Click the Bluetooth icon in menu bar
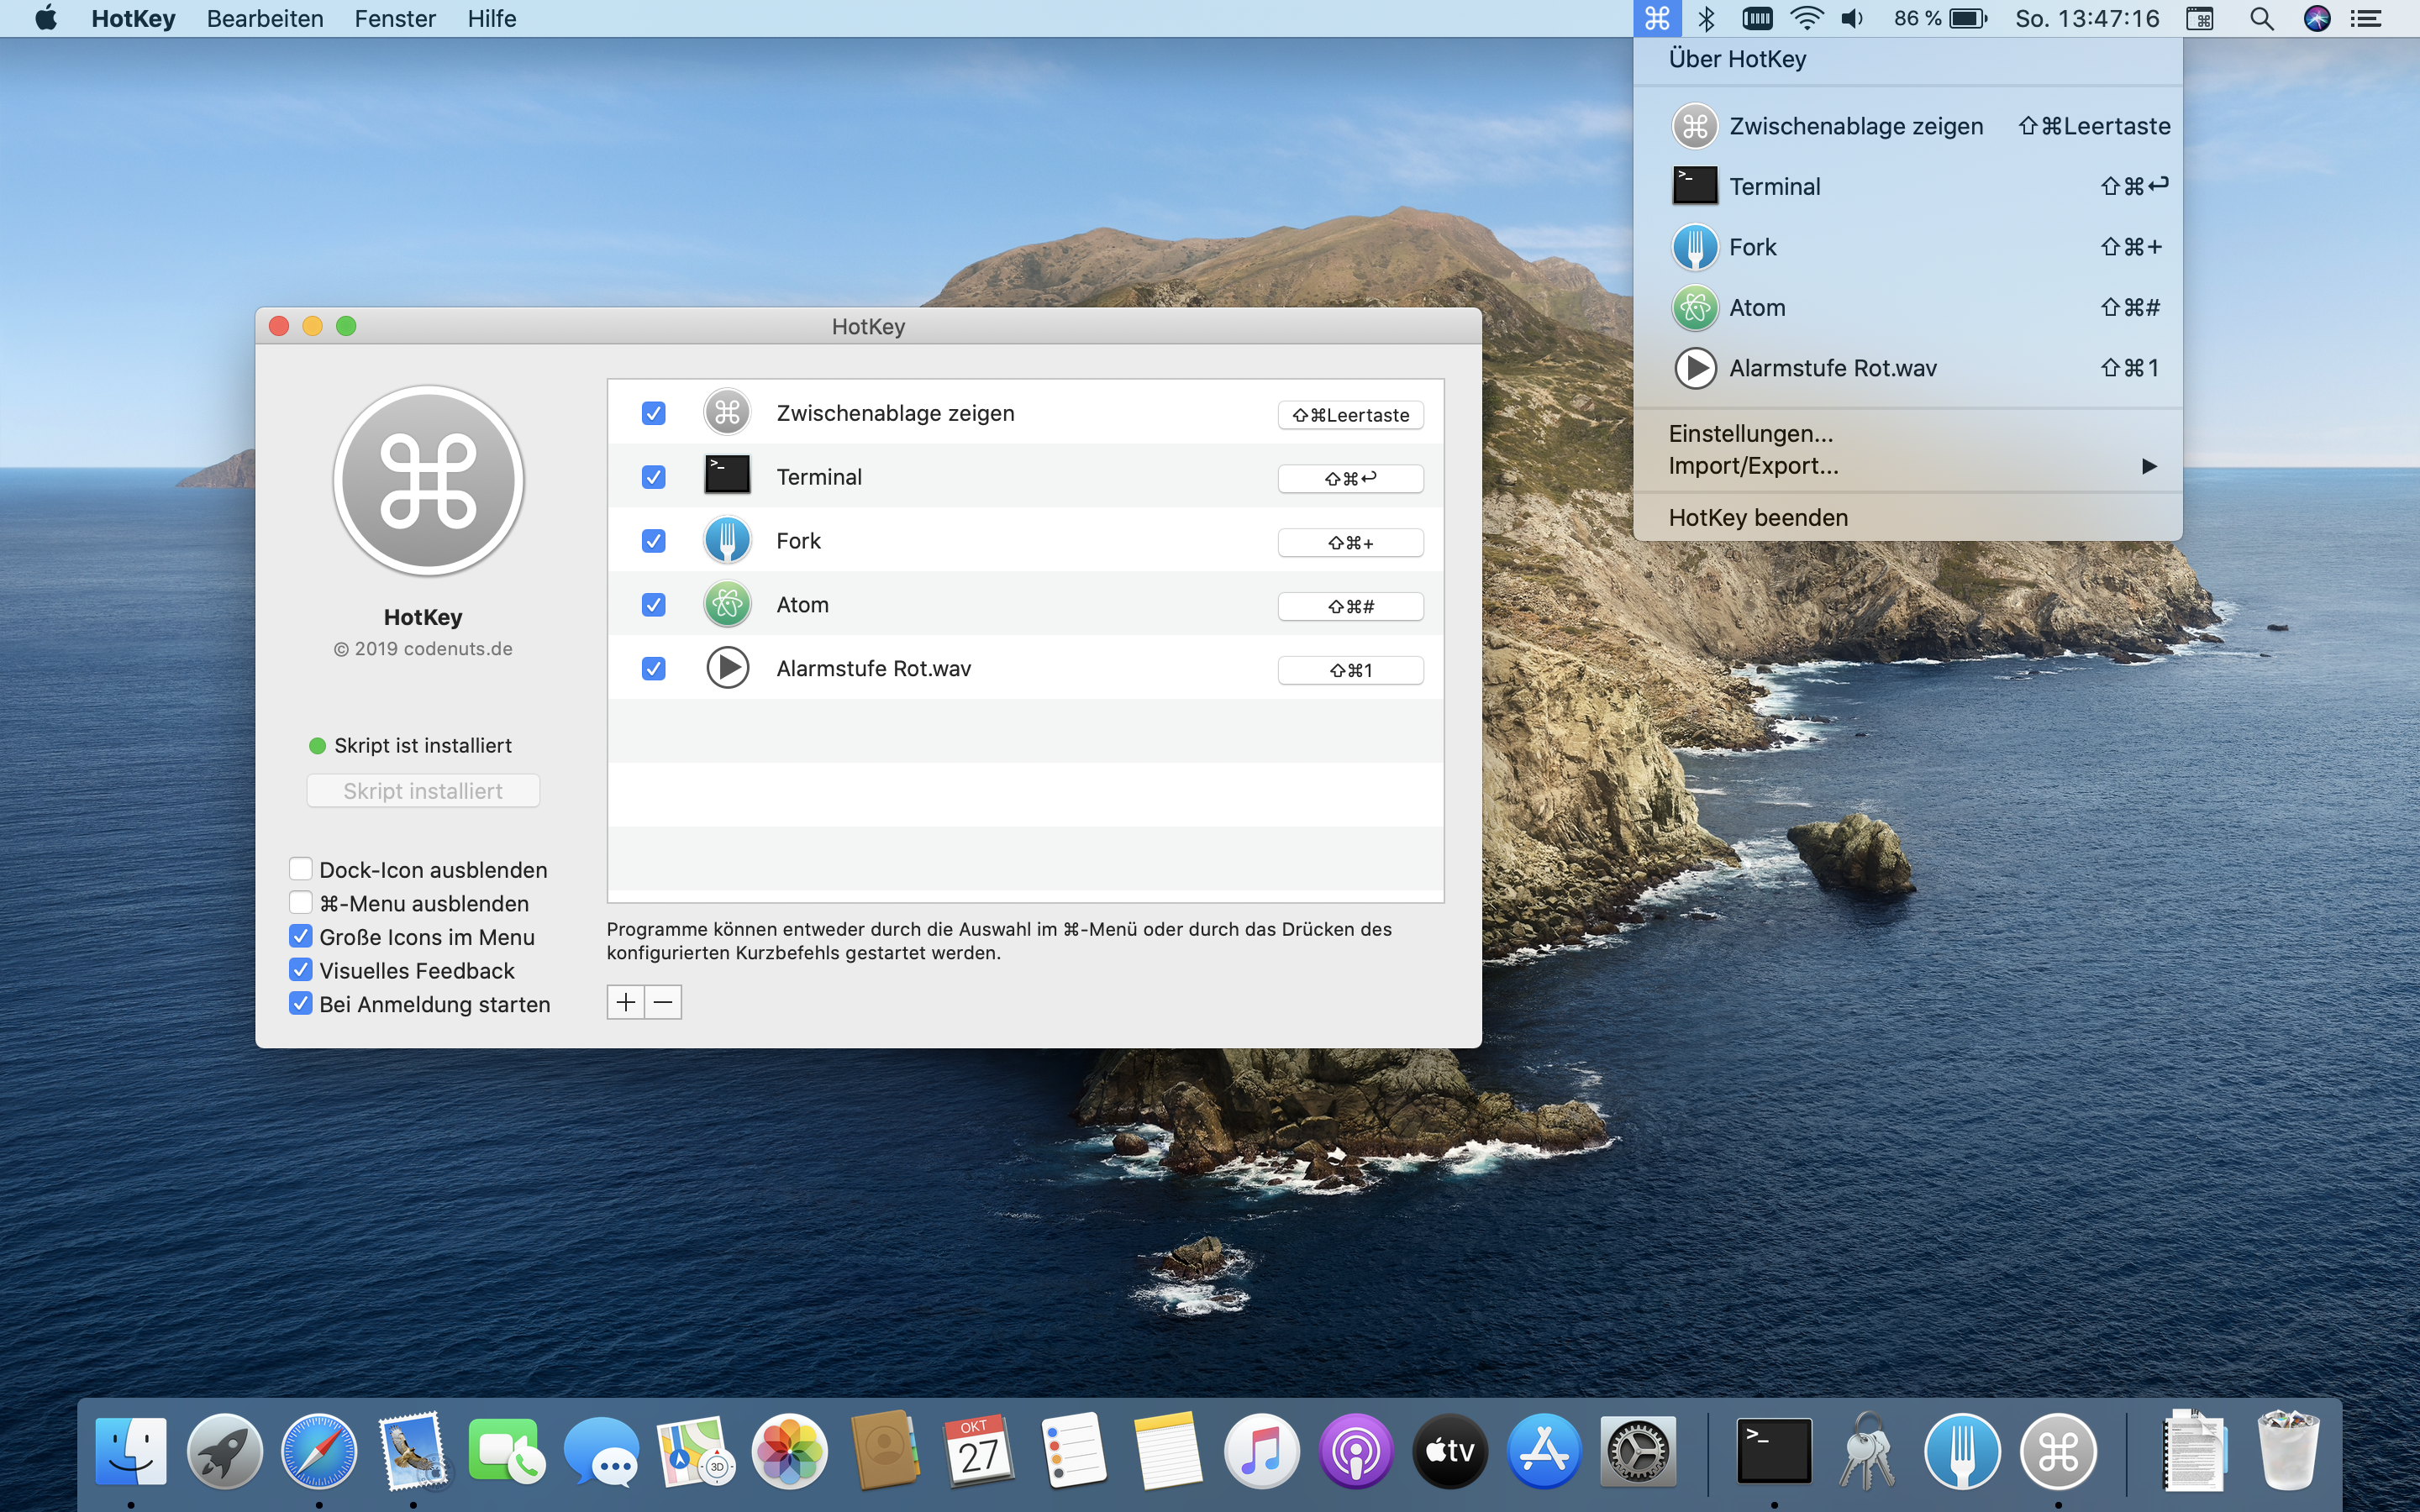The height and width of the screenshot is (1512, 2420). tap(1707, 18)
